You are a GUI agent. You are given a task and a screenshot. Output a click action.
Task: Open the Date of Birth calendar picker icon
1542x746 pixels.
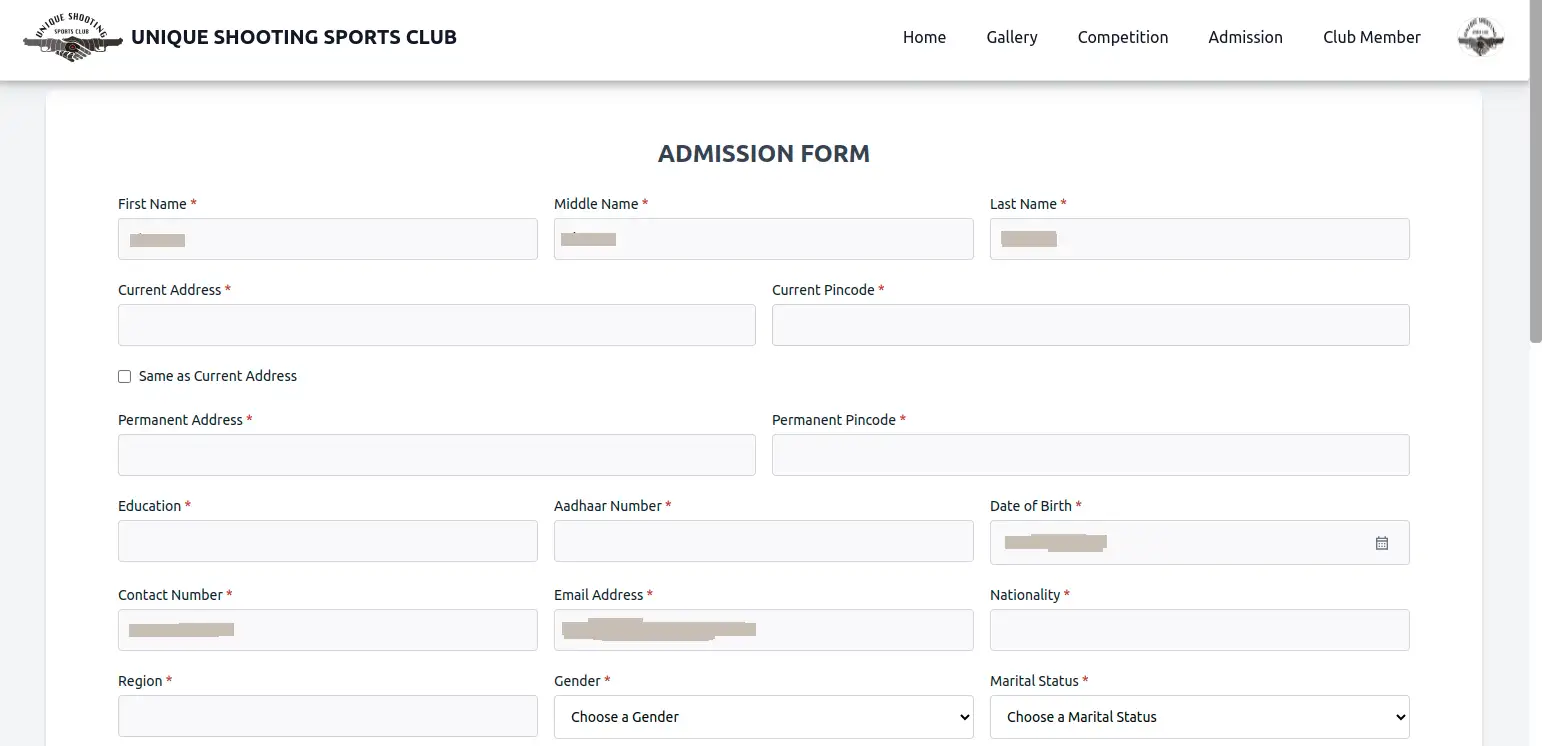click(1381, 543)
